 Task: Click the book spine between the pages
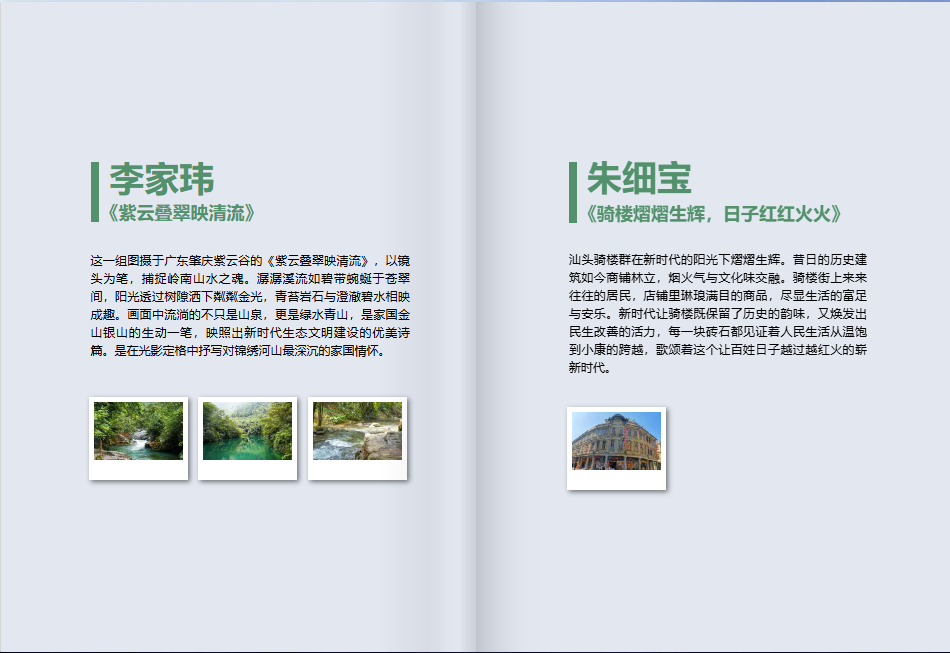click(x=475, y=326)
